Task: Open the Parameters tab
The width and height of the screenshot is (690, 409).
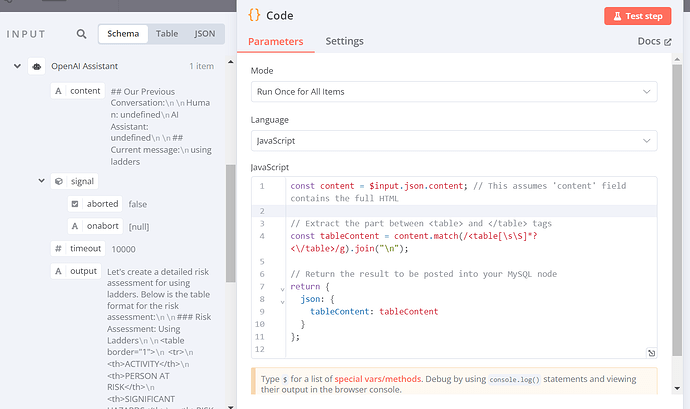Action: tap(275, 41)
